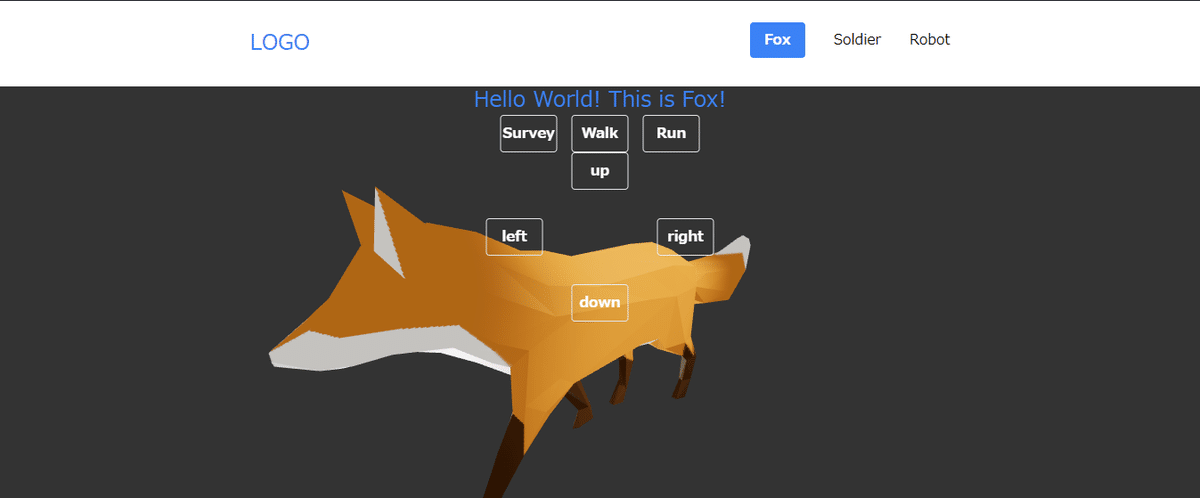The height and width of the screenshot is (498, 1200).
Task: Start the Walk animation
Action: tap(600, 133)
